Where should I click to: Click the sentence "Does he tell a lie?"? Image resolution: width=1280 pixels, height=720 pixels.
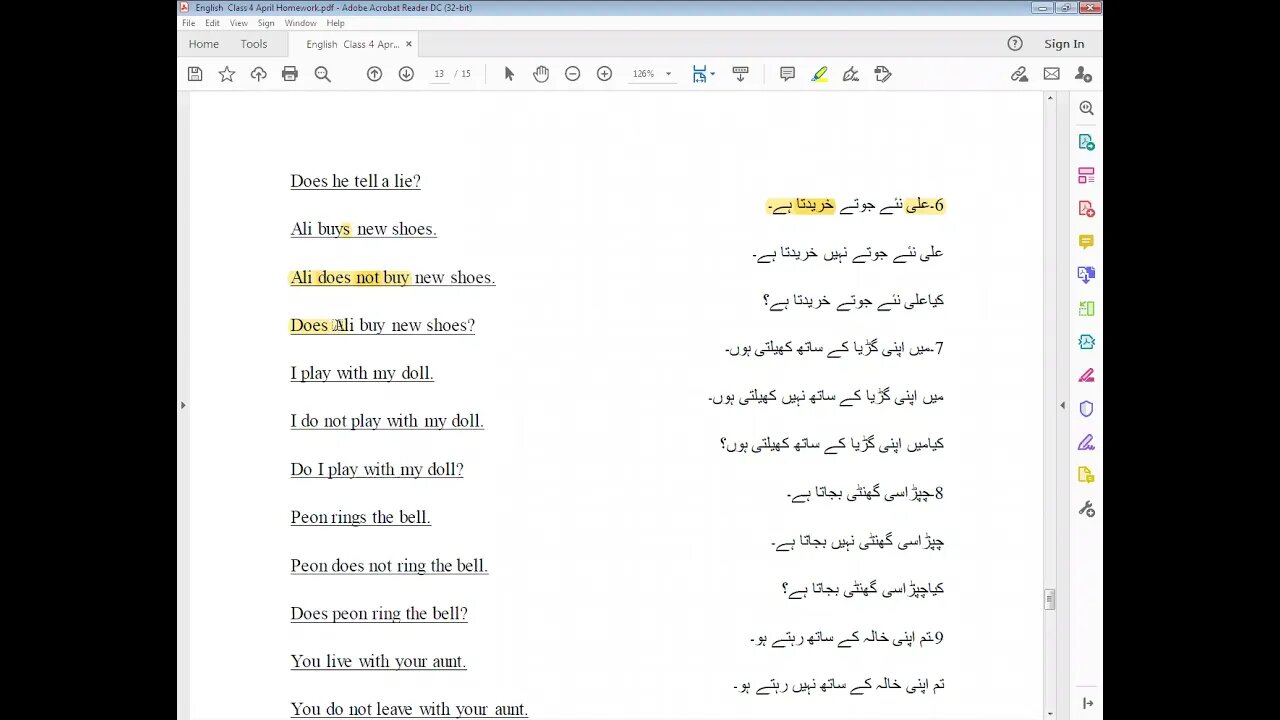tap(356, 181)
